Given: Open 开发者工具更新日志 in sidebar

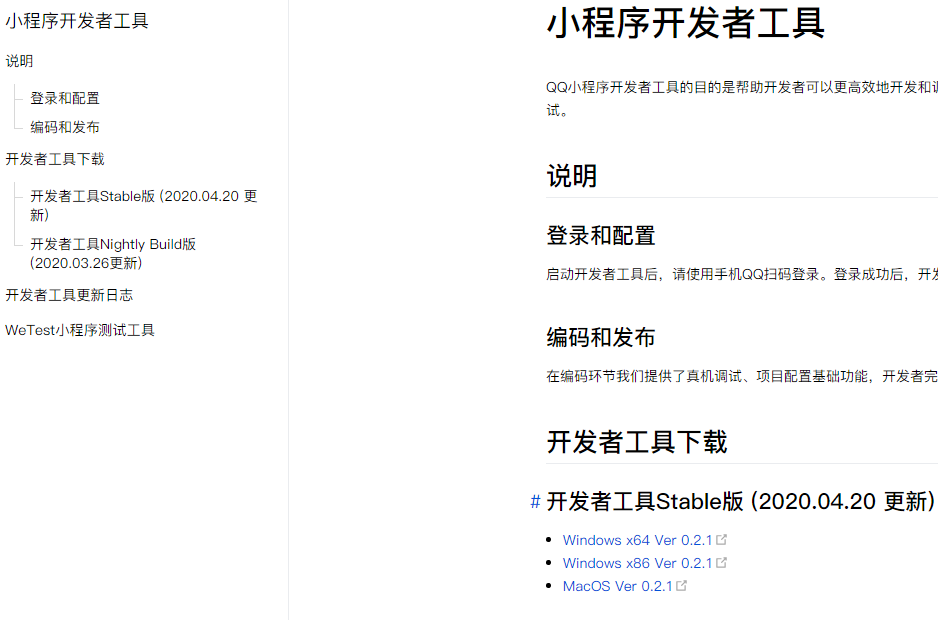Looking at the screenshot, I should point(69,295).
